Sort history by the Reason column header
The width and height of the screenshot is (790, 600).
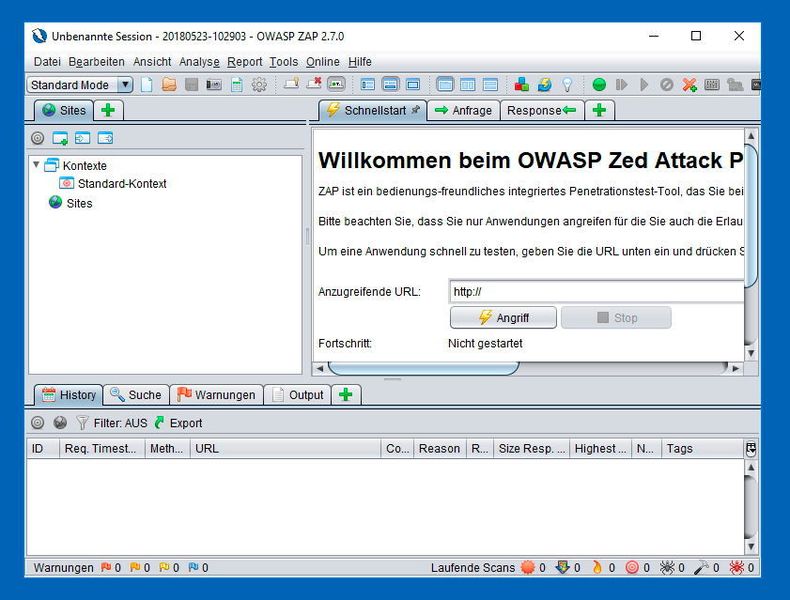point(440,448)
